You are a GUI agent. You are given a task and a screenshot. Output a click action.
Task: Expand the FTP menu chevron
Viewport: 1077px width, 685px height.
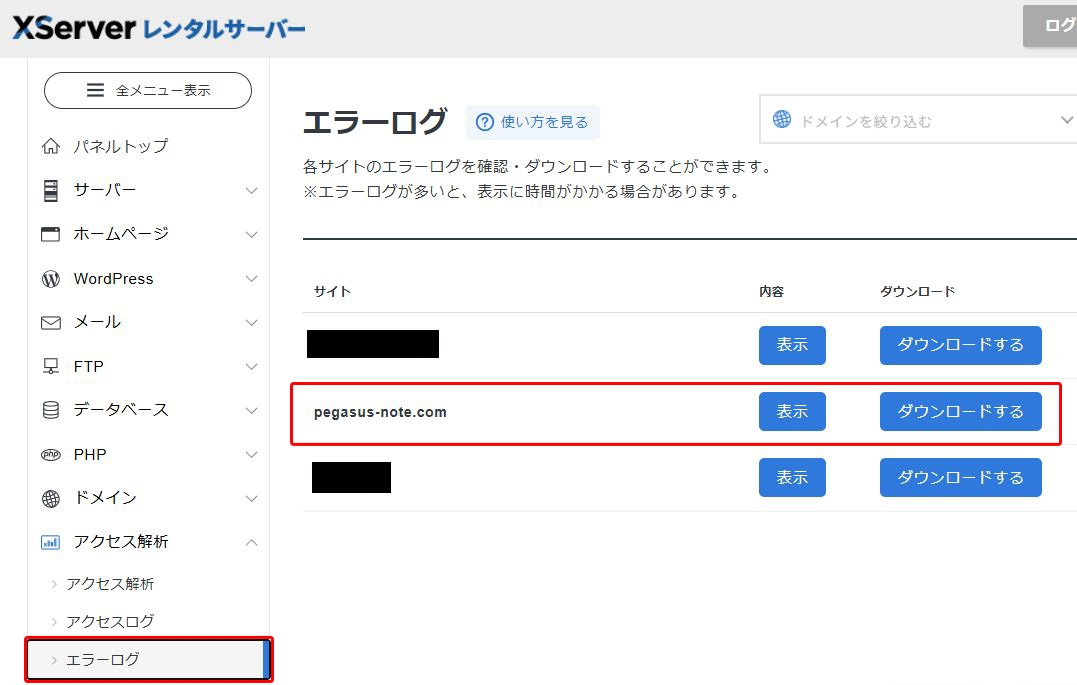click(252, 366)
